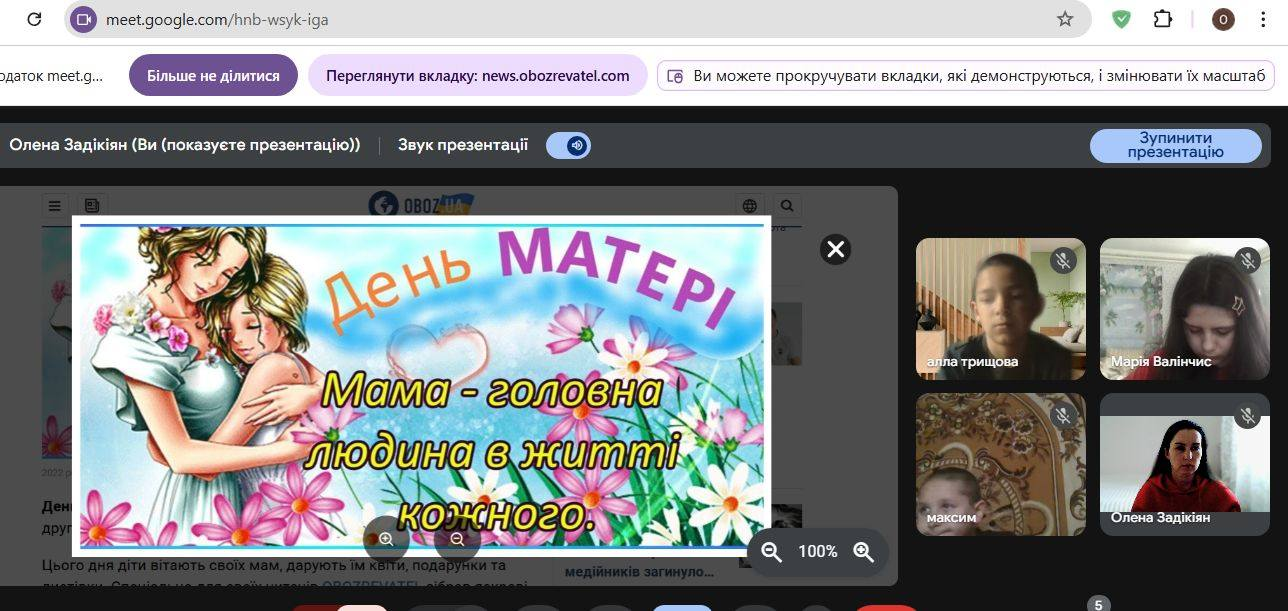
Task: Open the Chrome profile avatar
Action: click(1223, 19)
